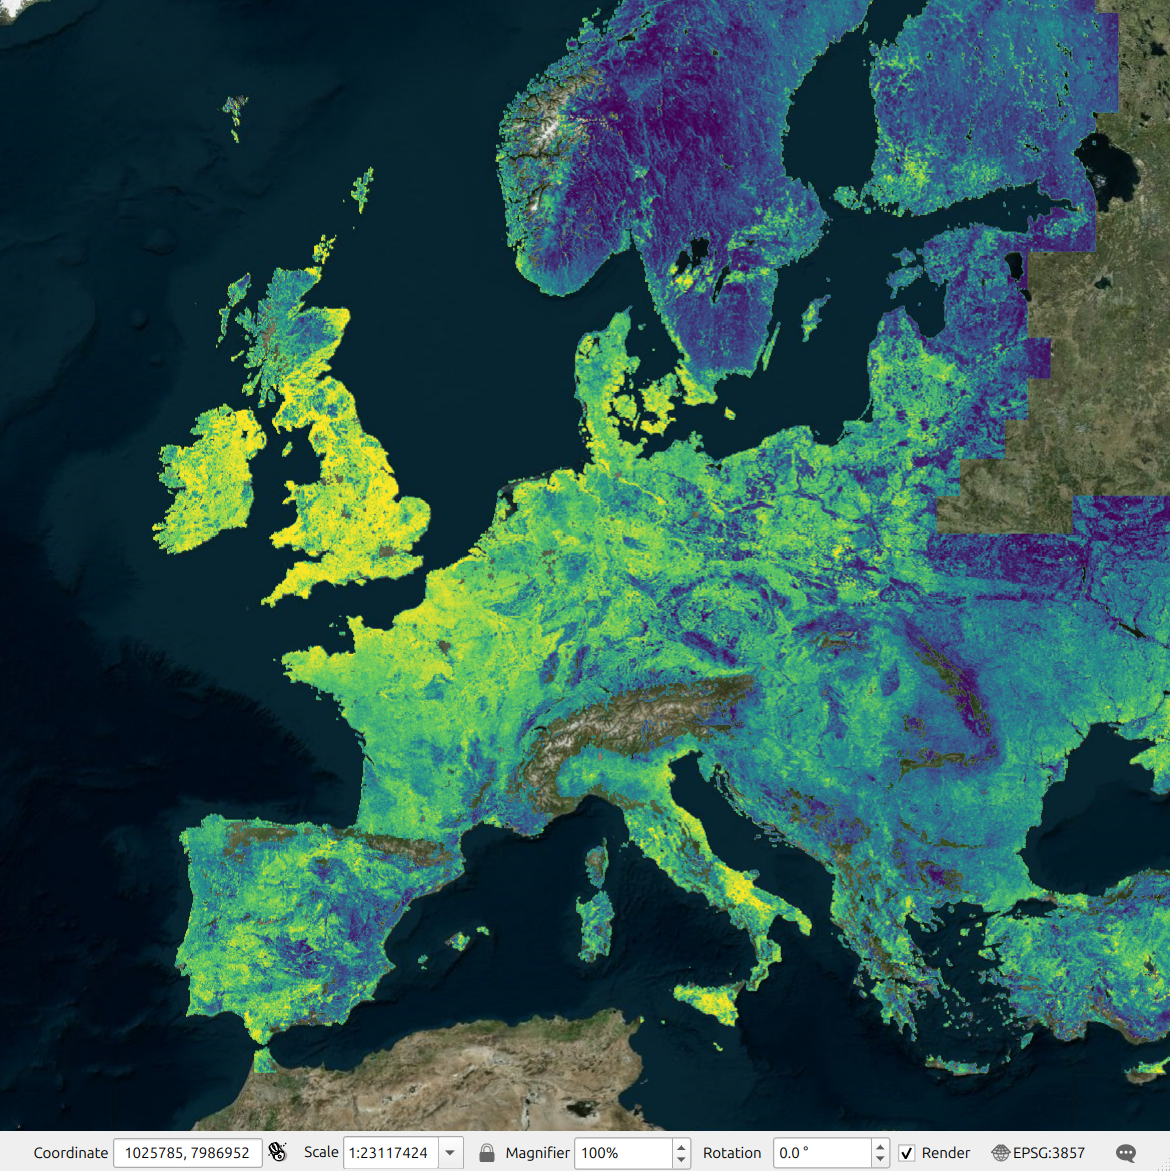This screenshot has width=1170, height=1171.
Task: Toggle the Render checkbox
Action: (x=907, y=1153)
